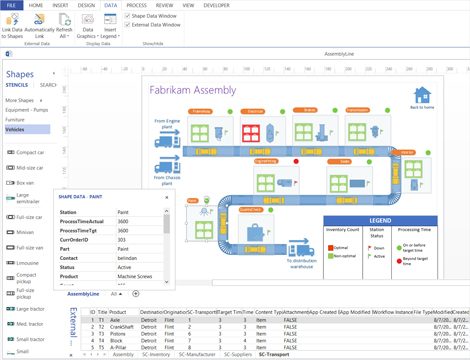Switch to the SC-Inventory data tab
Viewport: 470px width, 360px height.
pos(156,354)
